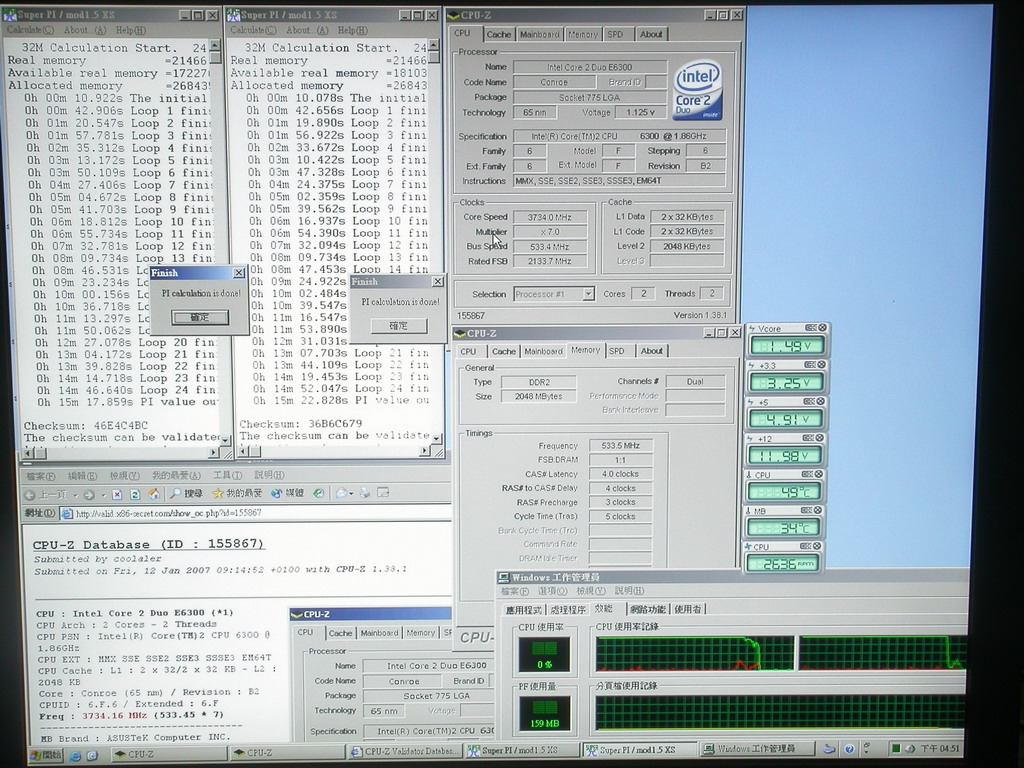Click the right Super PI horizontal scrollbar right arrow
Screen dimensions: 1024x768
point(425,451)
